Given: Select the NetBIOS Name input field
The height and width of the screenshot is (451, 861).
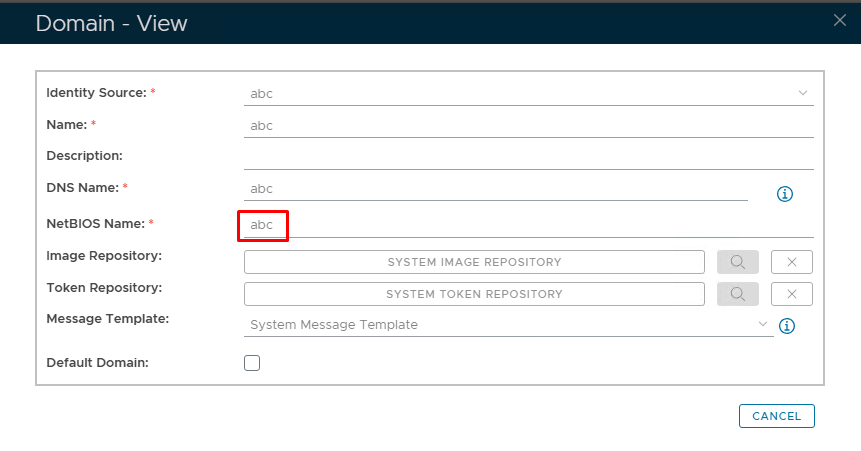Looking at the screenshot, I should tap(528, 226).
